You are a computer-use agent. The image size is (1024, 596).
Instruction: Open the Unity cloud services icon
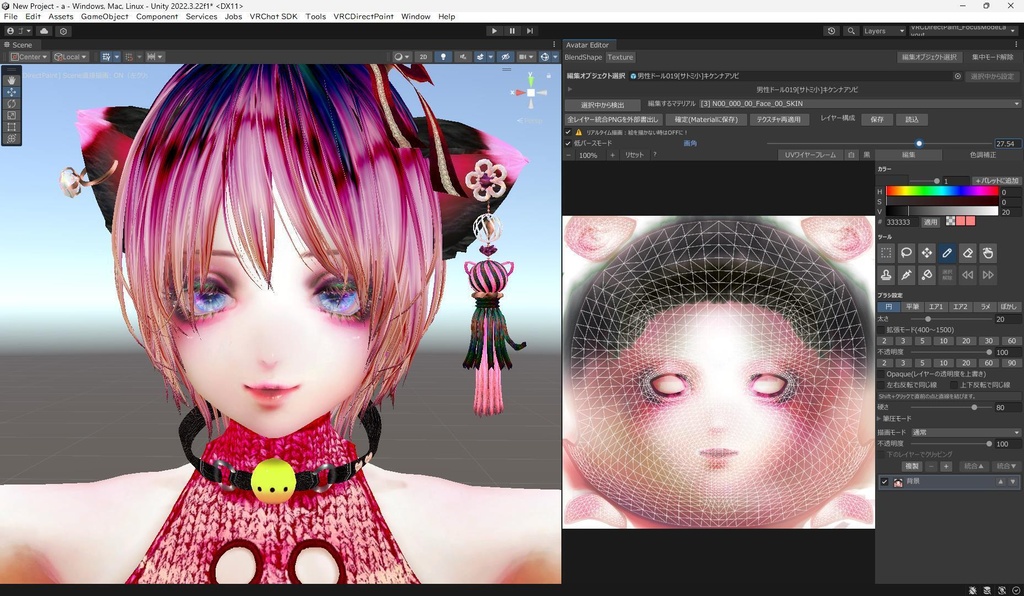44,31
